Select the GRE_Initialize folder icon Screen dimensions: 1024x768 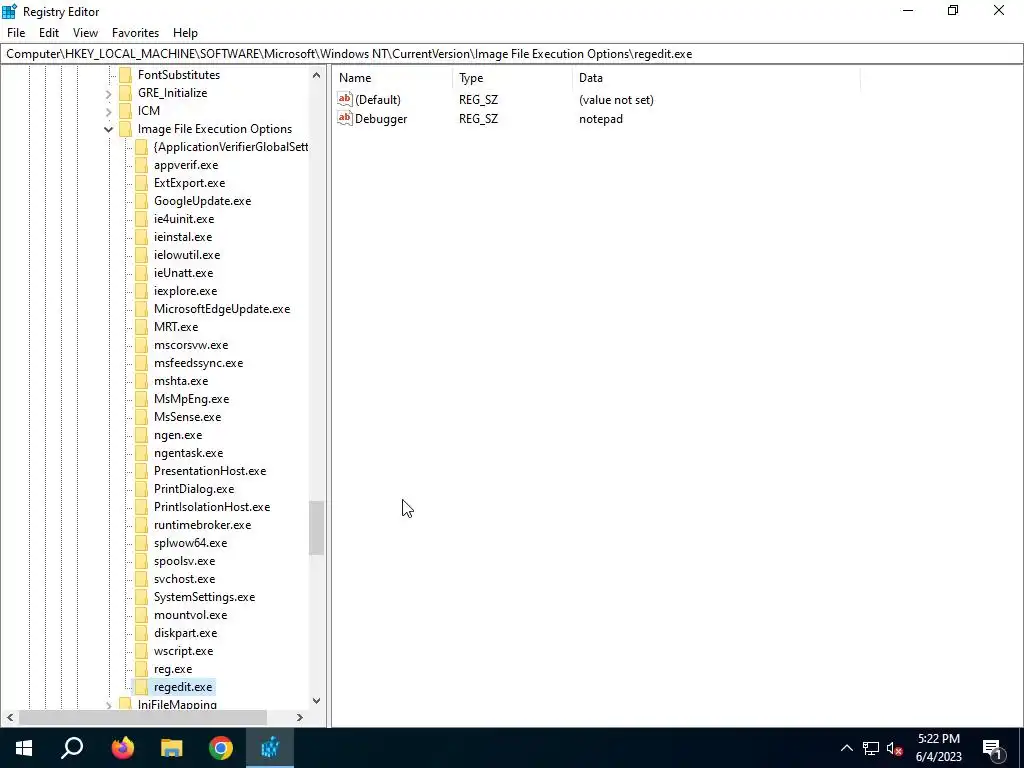point(125,93)
